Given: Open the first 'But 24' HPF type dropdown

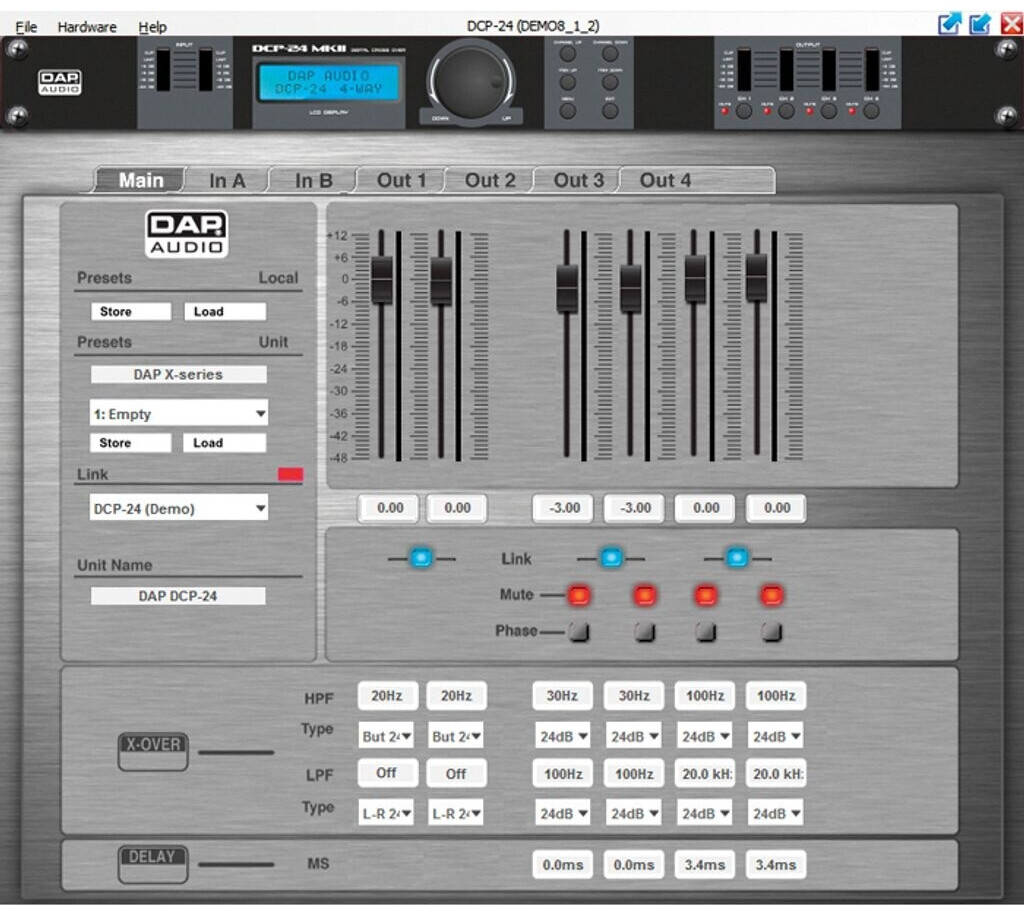Looking at the screenshot, I should 386,737.
